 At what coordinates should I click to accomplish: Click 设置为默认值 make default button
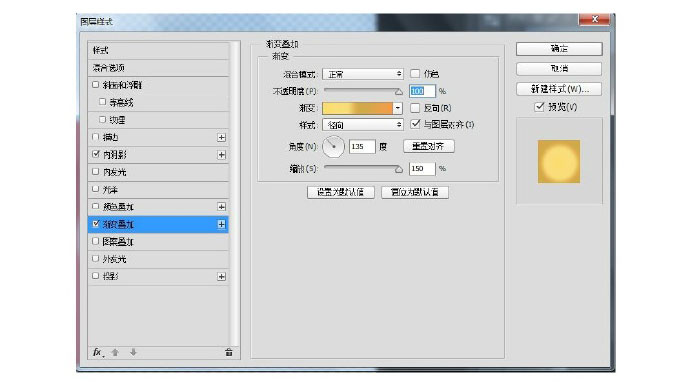pyautogui.click(x=341, y=192)
